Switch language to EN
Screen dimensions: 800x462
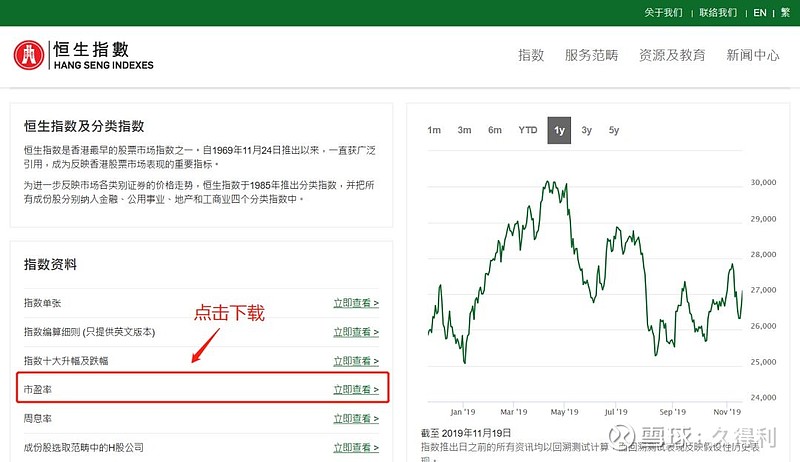coord(760,13)
